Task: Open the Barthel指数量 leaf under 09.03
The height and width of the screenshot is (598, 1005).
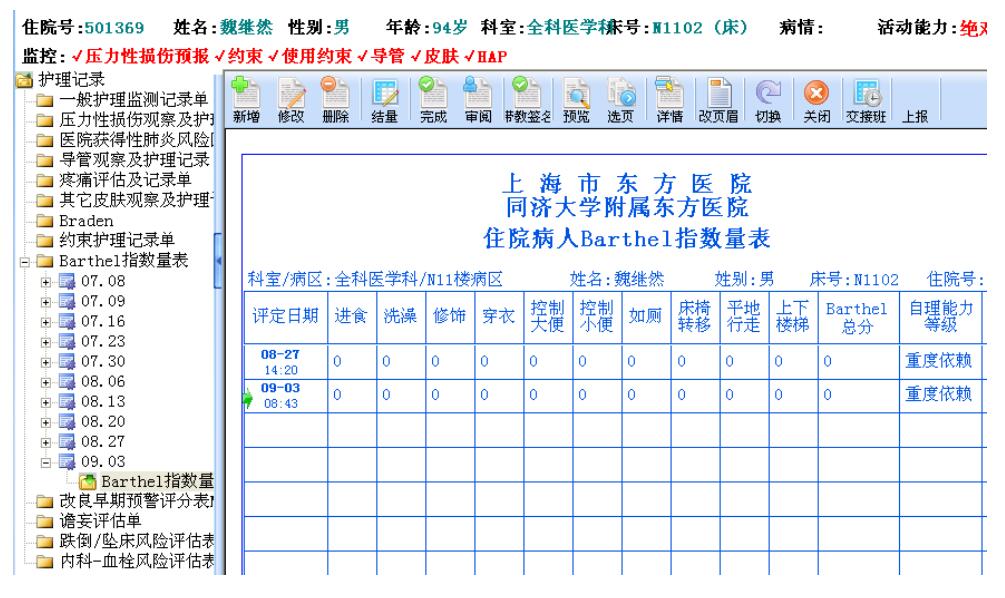Action: click(x=146, y=481)
